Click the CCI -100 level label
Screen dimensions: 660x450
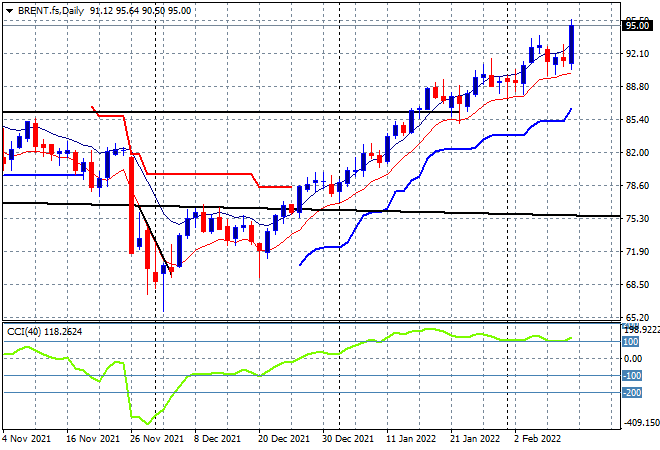click(632, 375)
